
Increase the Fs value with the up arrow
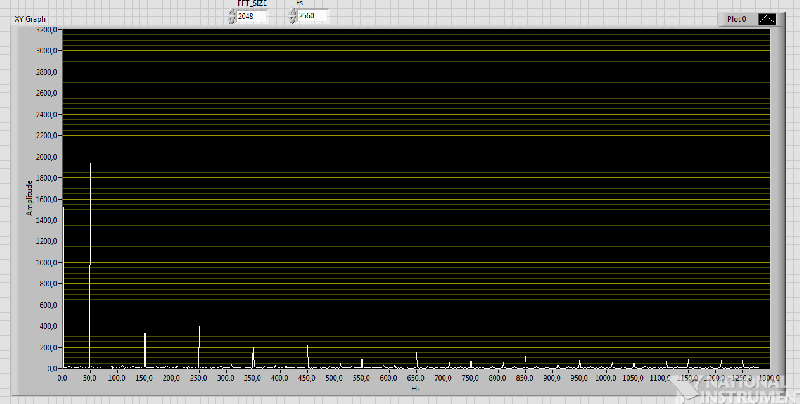pos(293,12)
